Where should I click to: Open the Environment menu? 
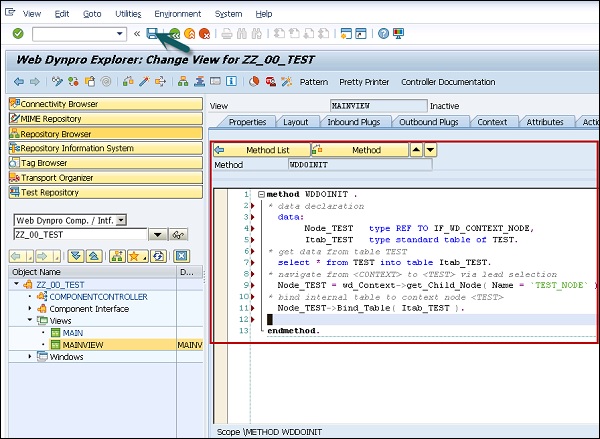pyautogui.click(x=177, y=14)
